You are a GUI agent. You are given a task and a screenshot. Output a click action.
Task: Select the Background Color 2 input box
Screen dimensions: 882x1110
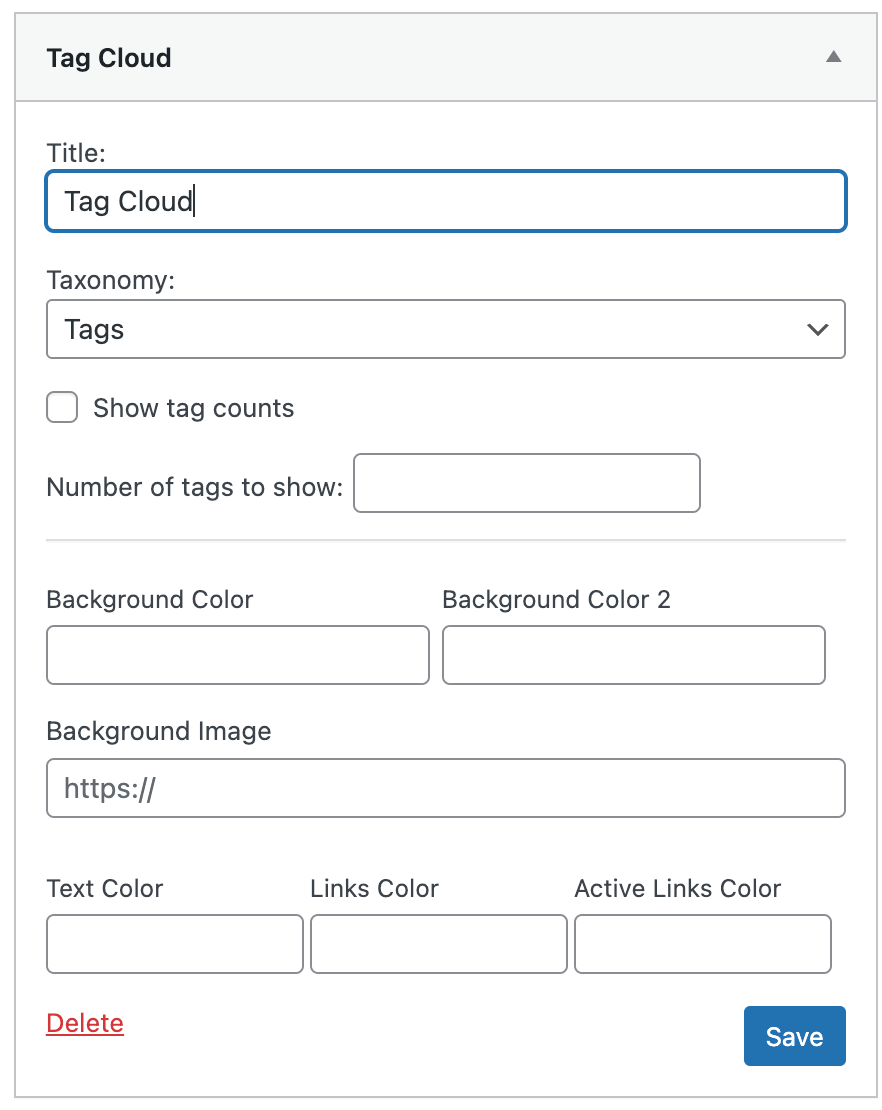(x=633, y=655)
